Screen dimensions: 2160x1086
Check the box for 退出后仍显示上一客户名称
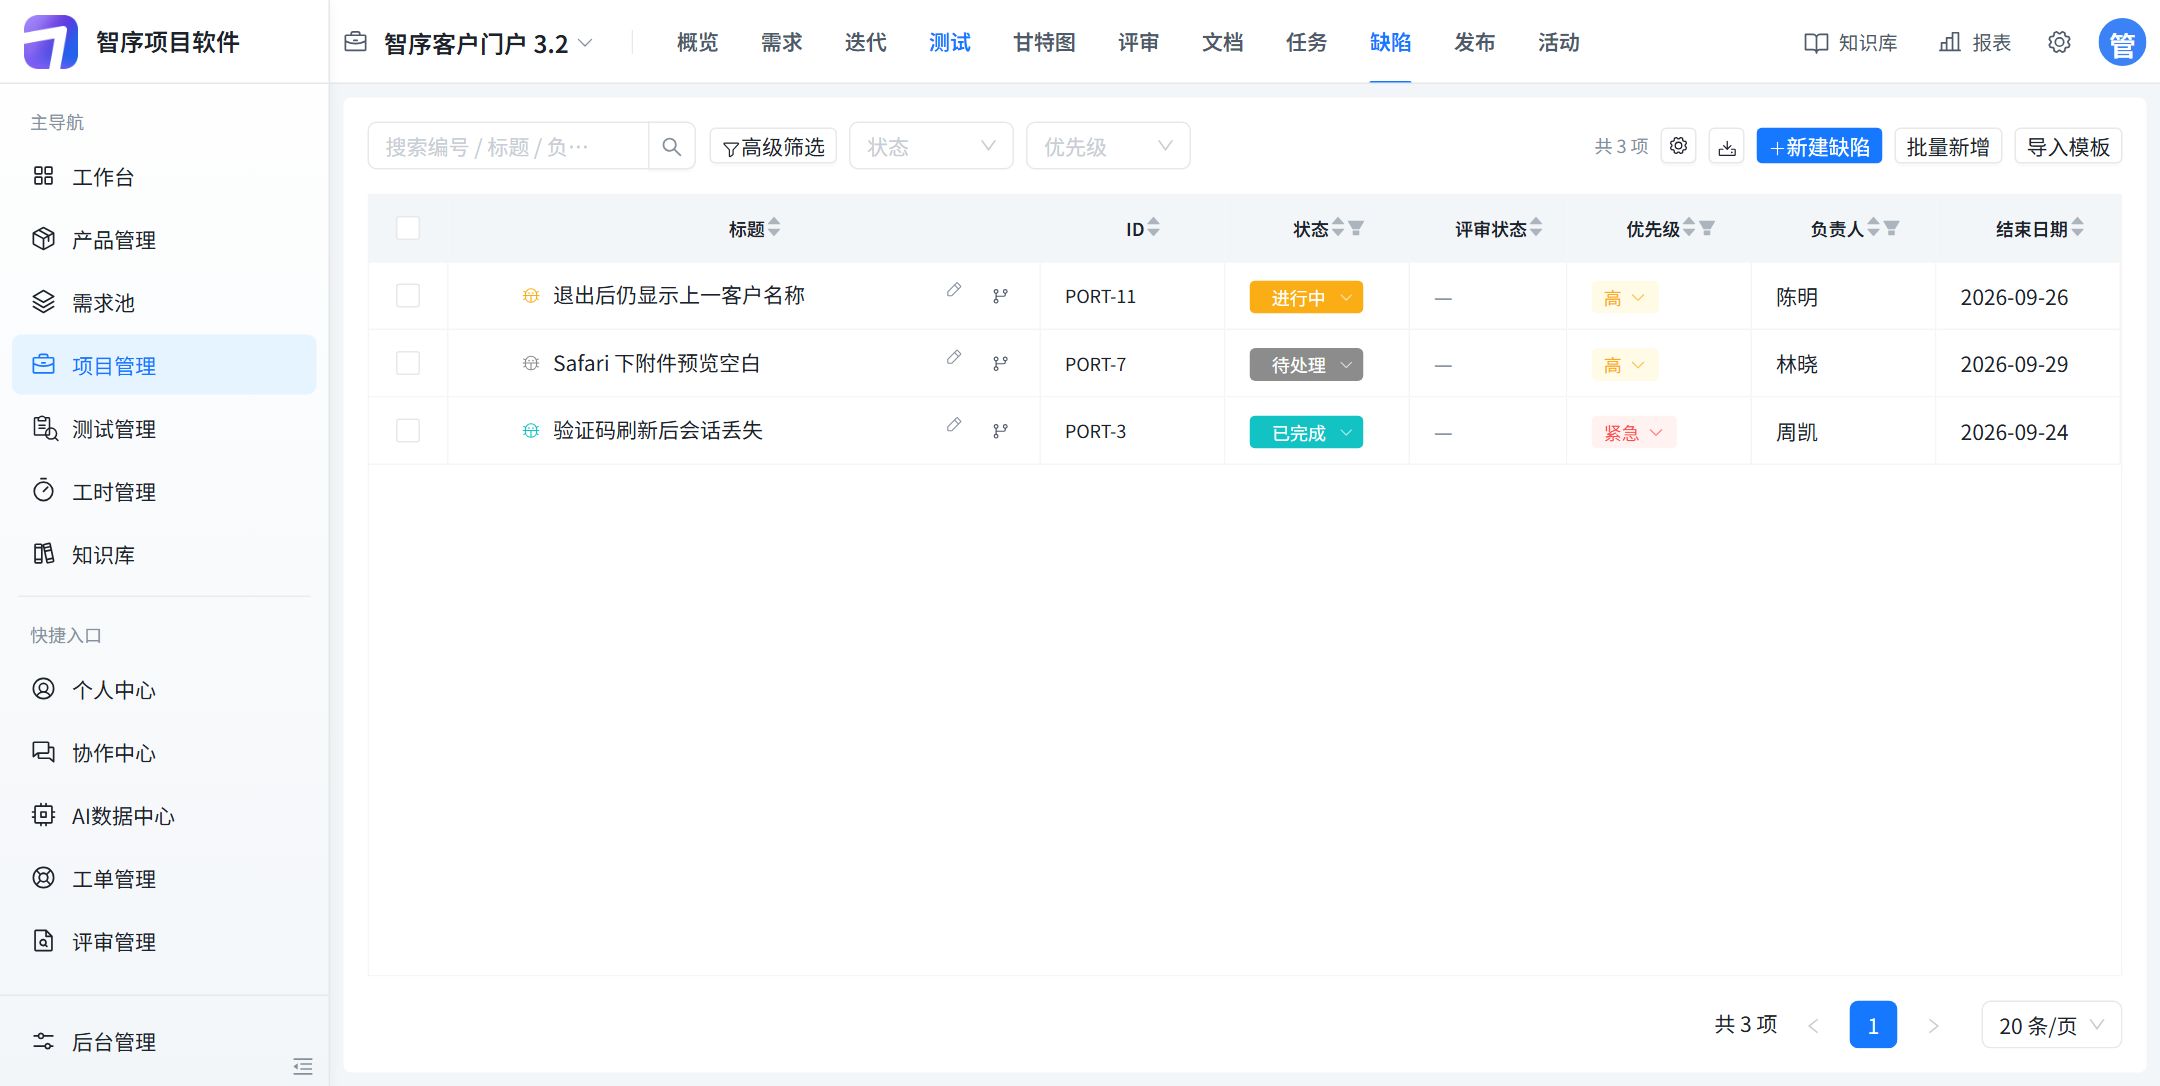[x=408, y=296]
